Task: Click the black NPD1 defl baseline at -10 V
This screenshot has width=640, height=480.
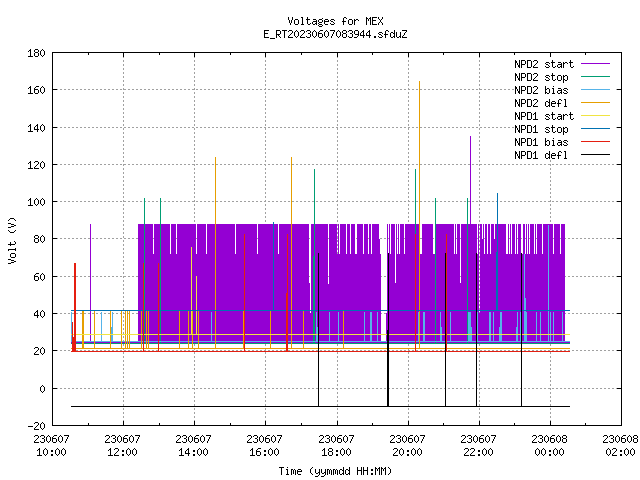Action: (320, 406)
